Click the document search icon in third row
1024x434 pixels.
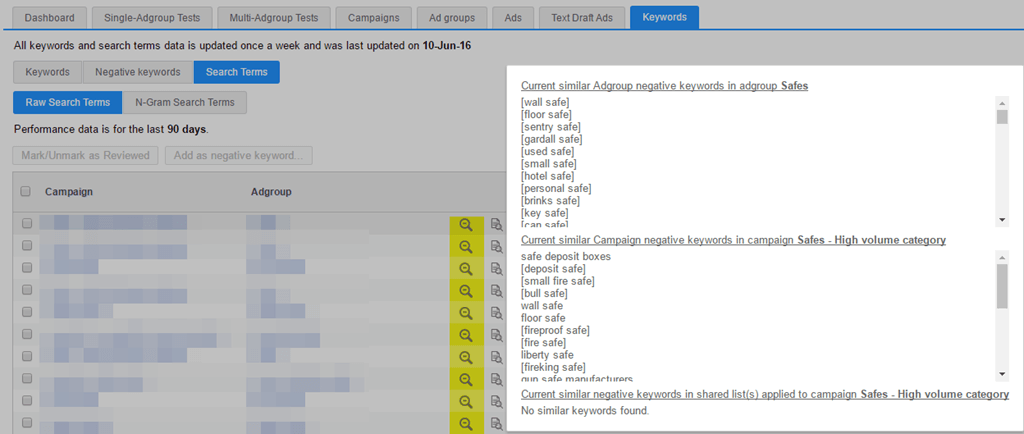(x=496, y=269)
